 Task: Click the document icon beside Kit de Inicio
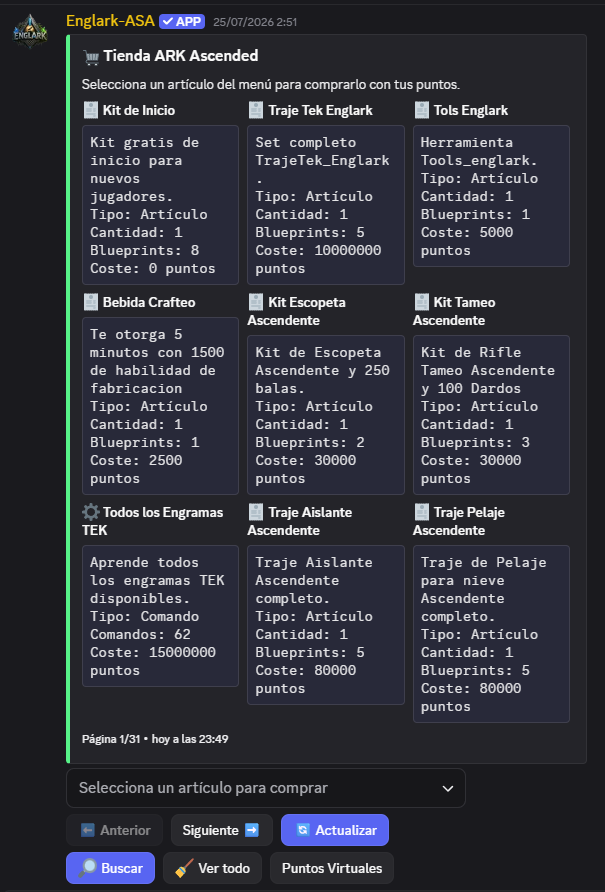pyautogui.click(x=90, y=110)
